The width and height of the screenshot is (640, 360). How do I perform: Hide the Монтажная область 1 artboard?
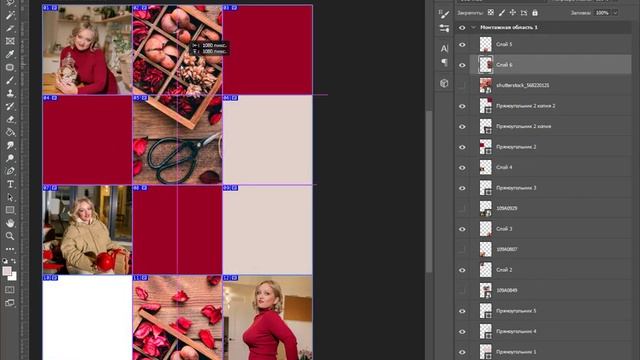point(462,27)
